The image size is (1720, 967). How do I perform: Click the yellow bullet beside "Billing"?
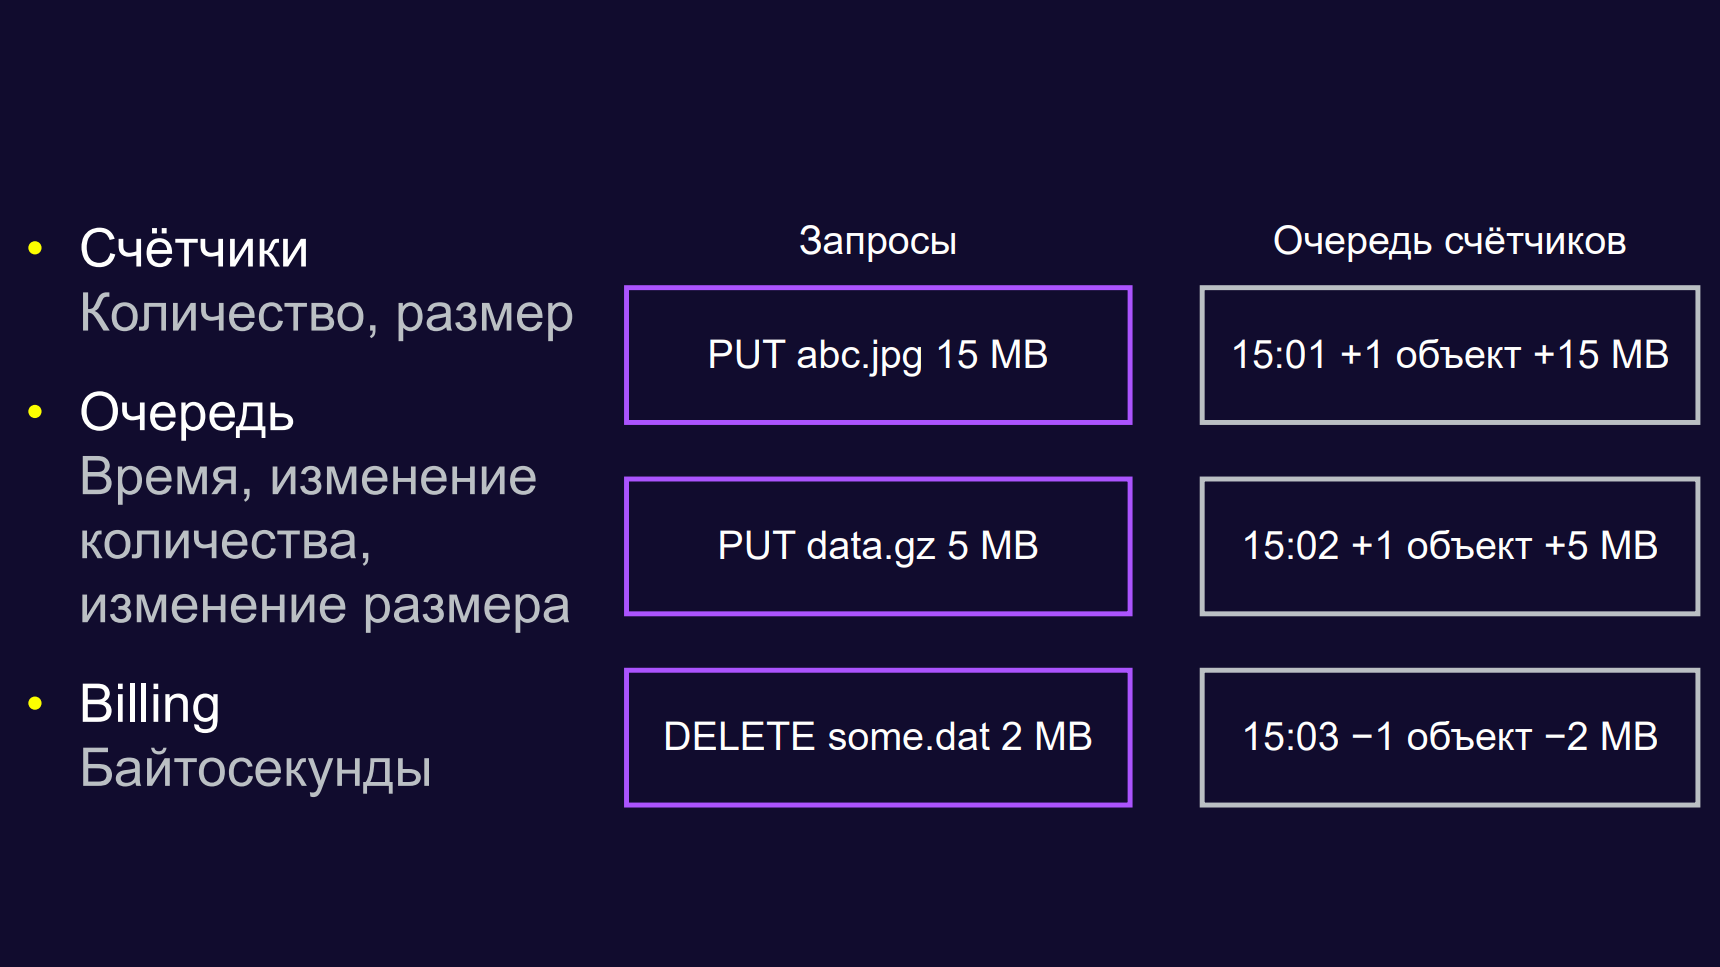tap(36, 703)
